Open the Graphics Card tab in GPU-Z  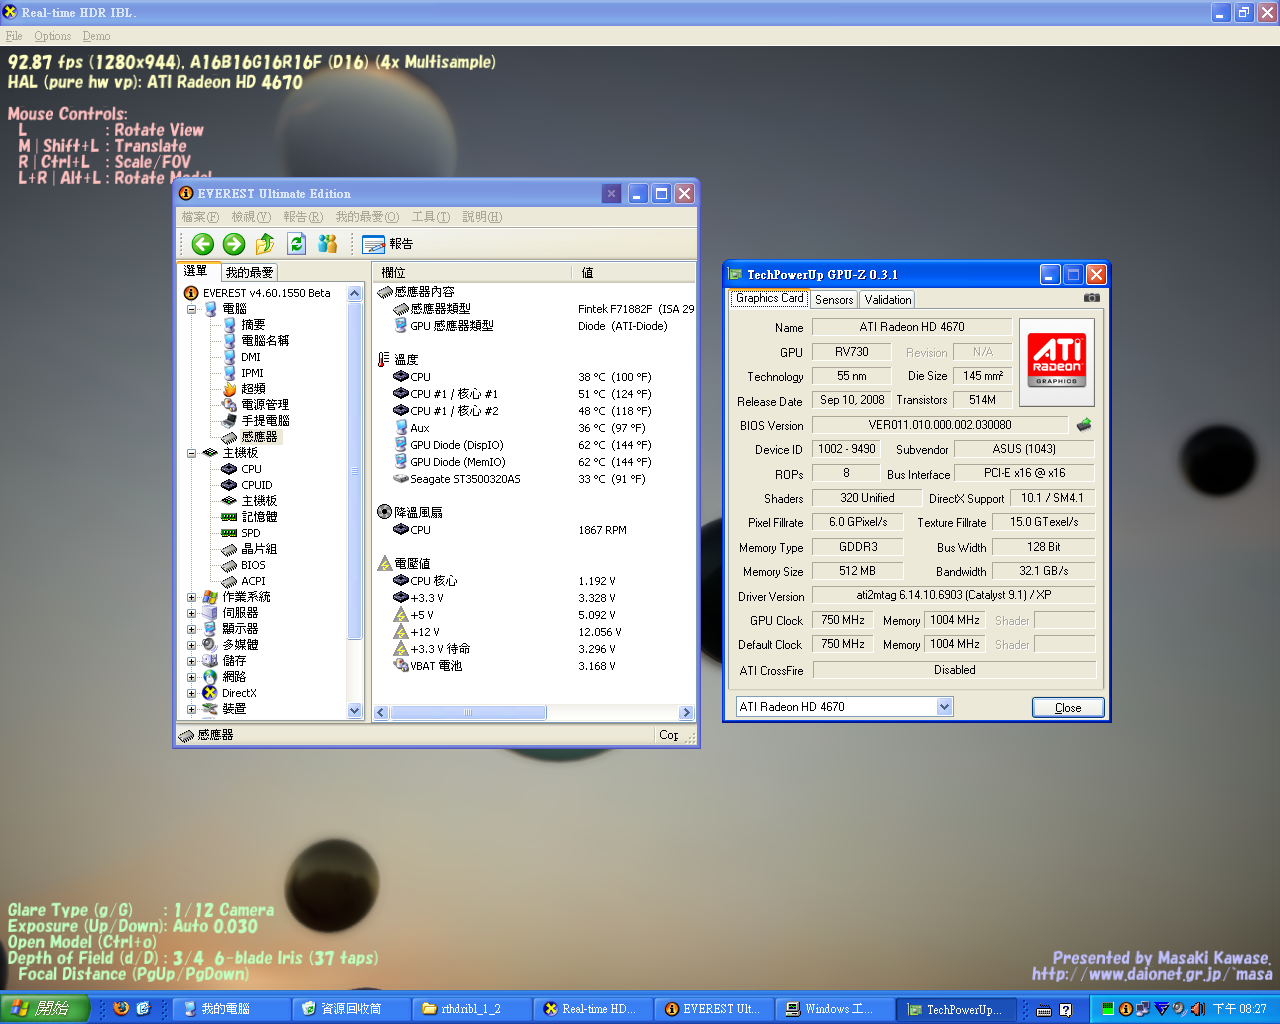coord(769,298)
